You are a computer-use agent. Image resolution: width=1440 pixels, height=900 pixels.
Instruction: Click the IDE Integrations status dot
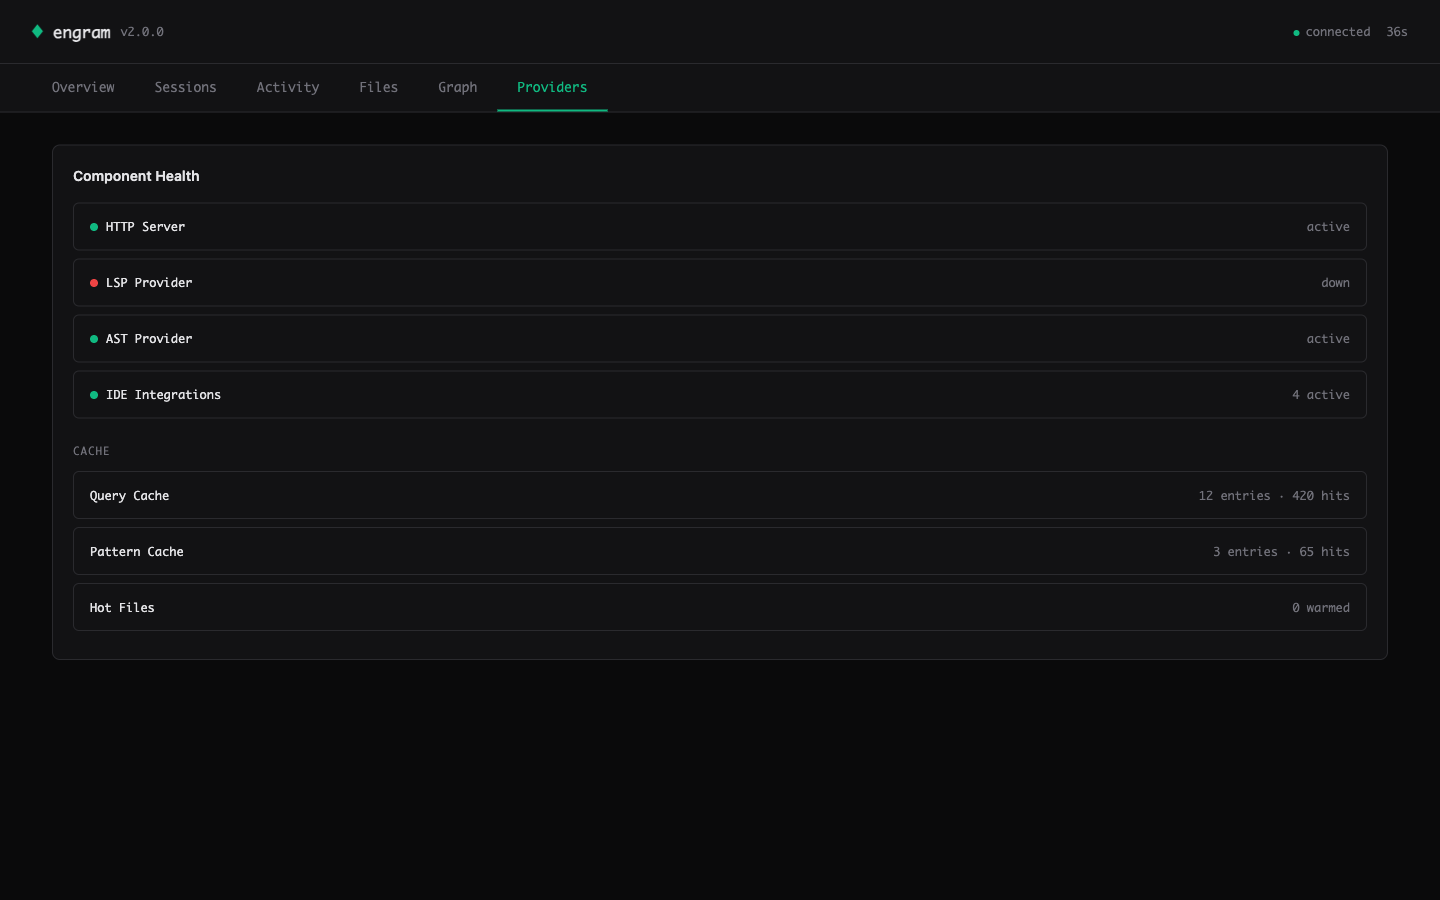[x=93, y=394]
